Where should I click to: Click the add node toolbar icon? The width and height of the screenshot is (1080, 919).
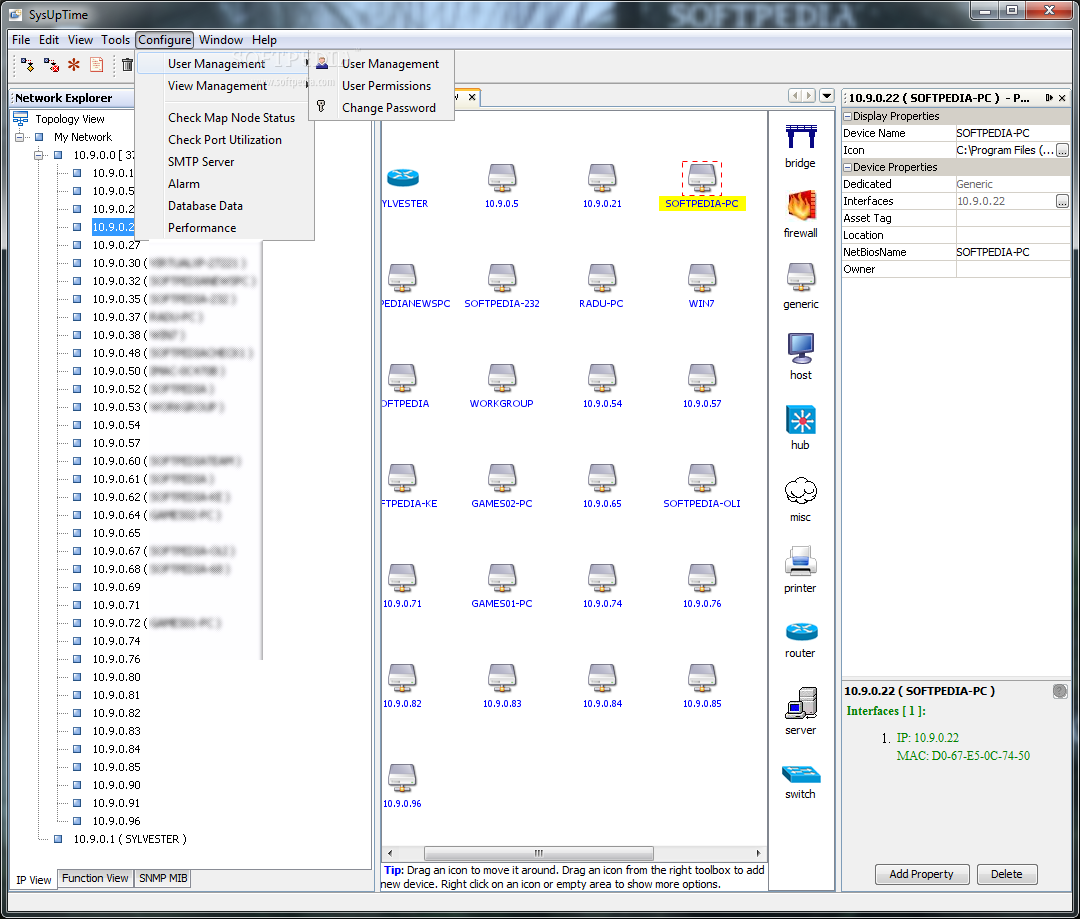click(28, 65)
